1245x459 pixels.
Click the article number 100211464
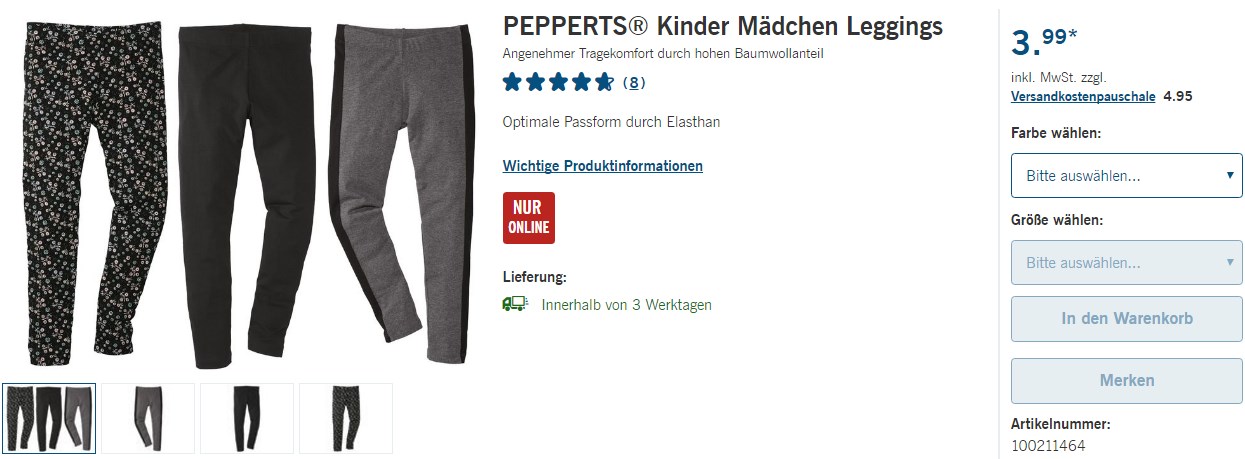pyautogui.click(x=1048, y=445)
